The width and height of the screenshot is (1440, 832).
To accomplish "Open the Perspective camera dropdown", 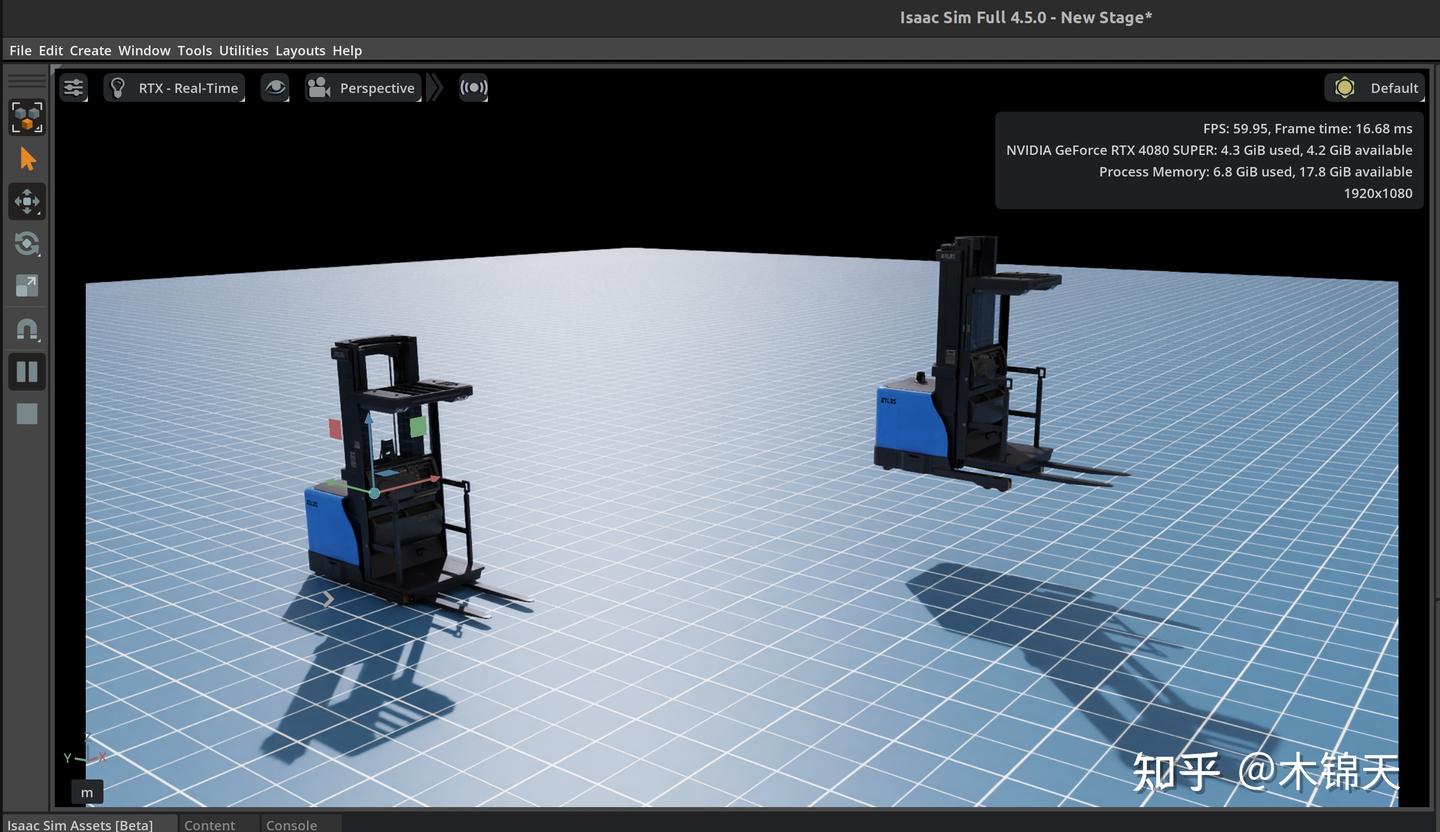I will 363,87.
